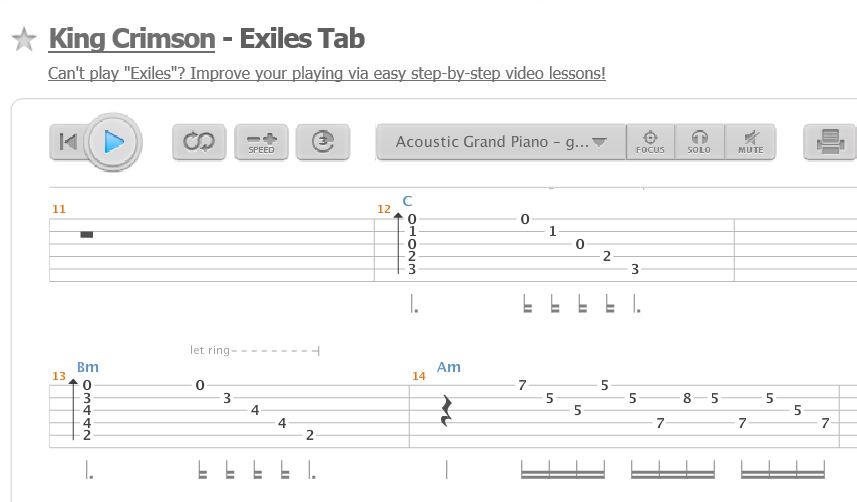Screen dimensions: 857x502
Task: Rewind to the beginning of the tab
Action: click(68, 142)
